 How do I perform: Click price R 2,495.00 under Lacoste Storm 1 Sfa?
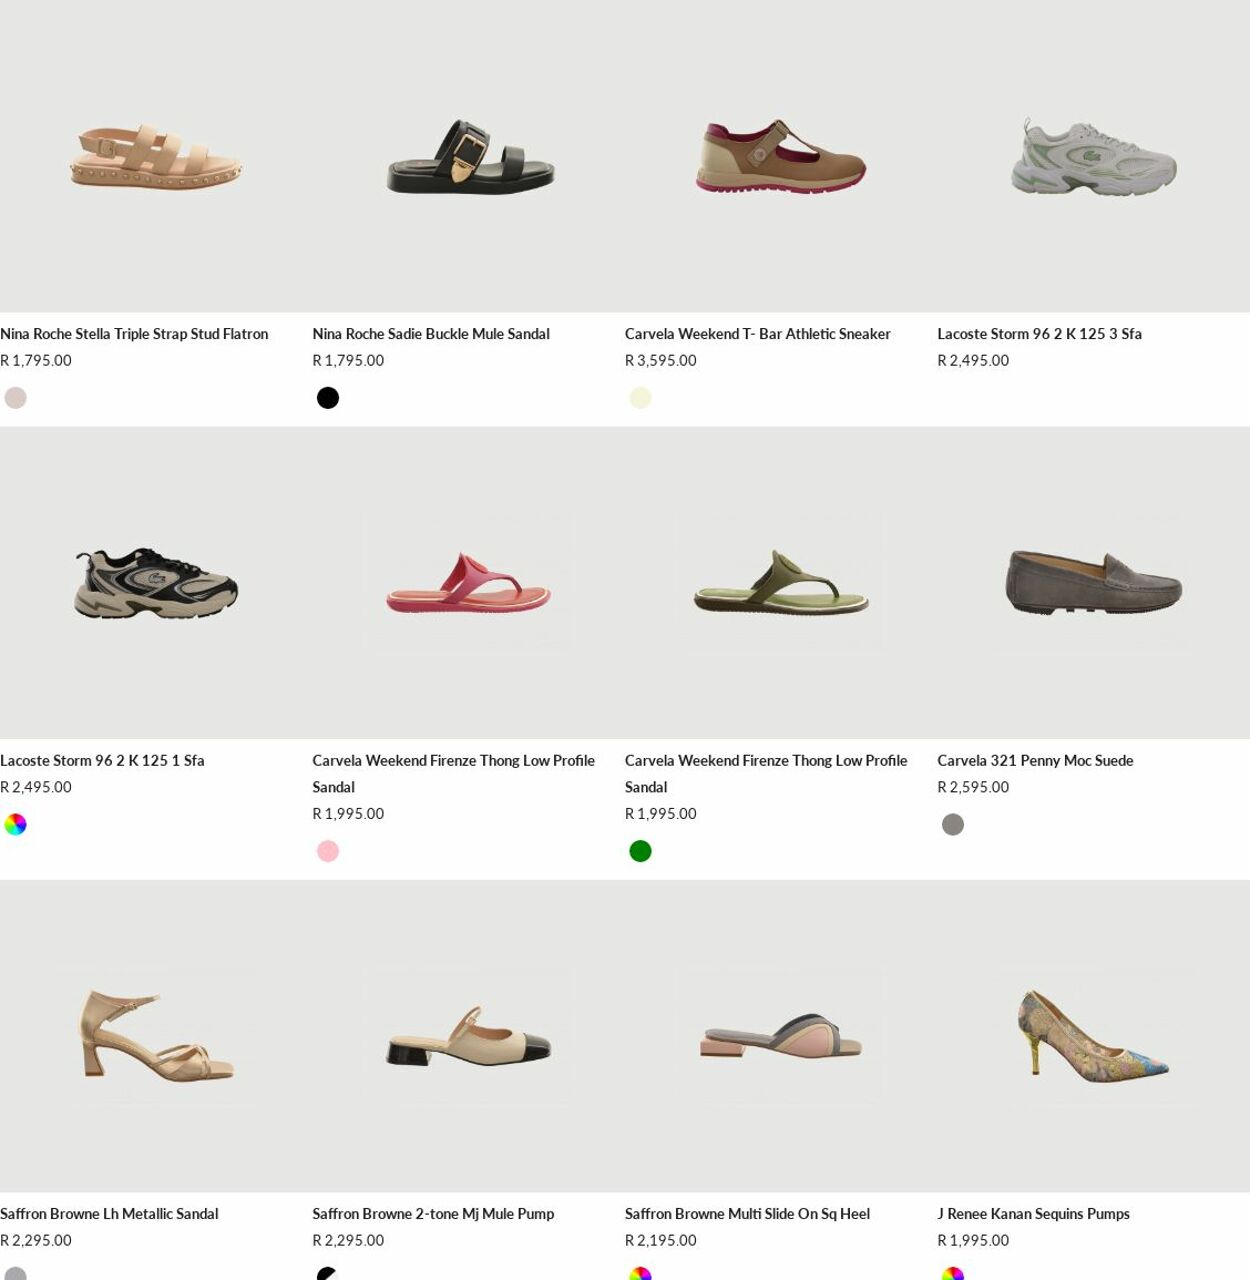click(36, 788)
